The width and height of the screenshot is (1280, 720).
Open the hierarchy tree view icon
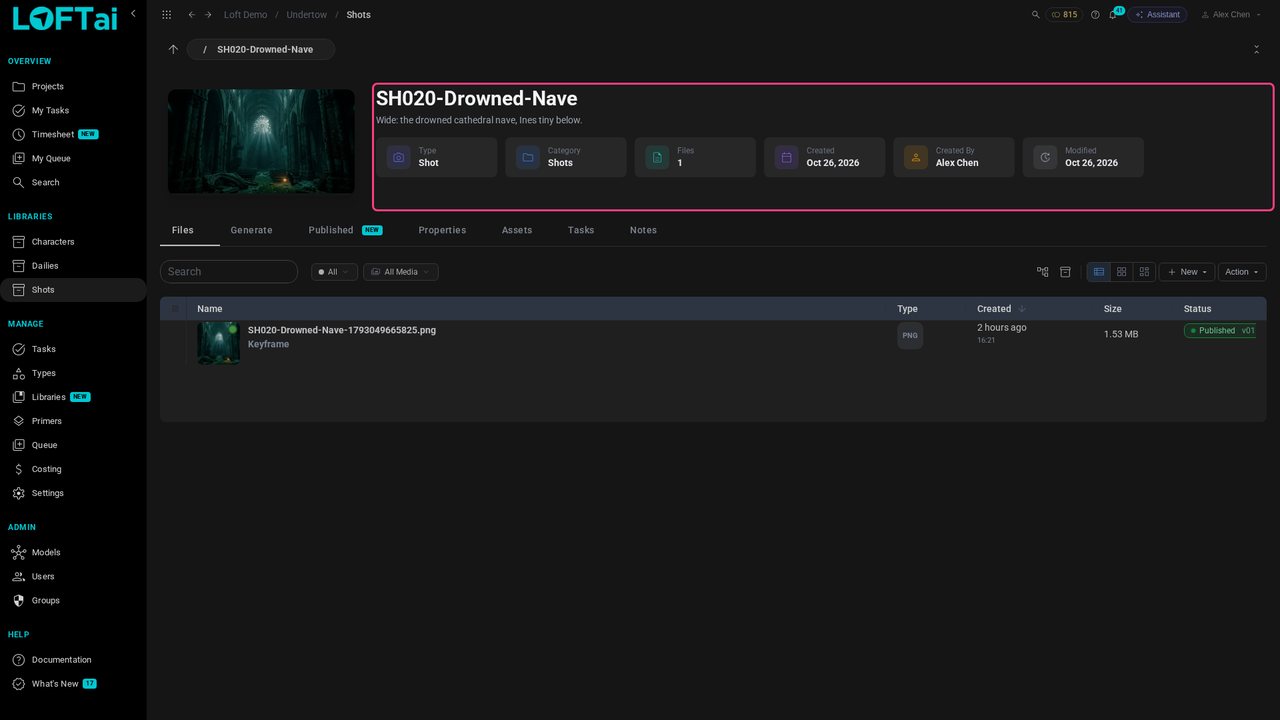coord(1043,272)
